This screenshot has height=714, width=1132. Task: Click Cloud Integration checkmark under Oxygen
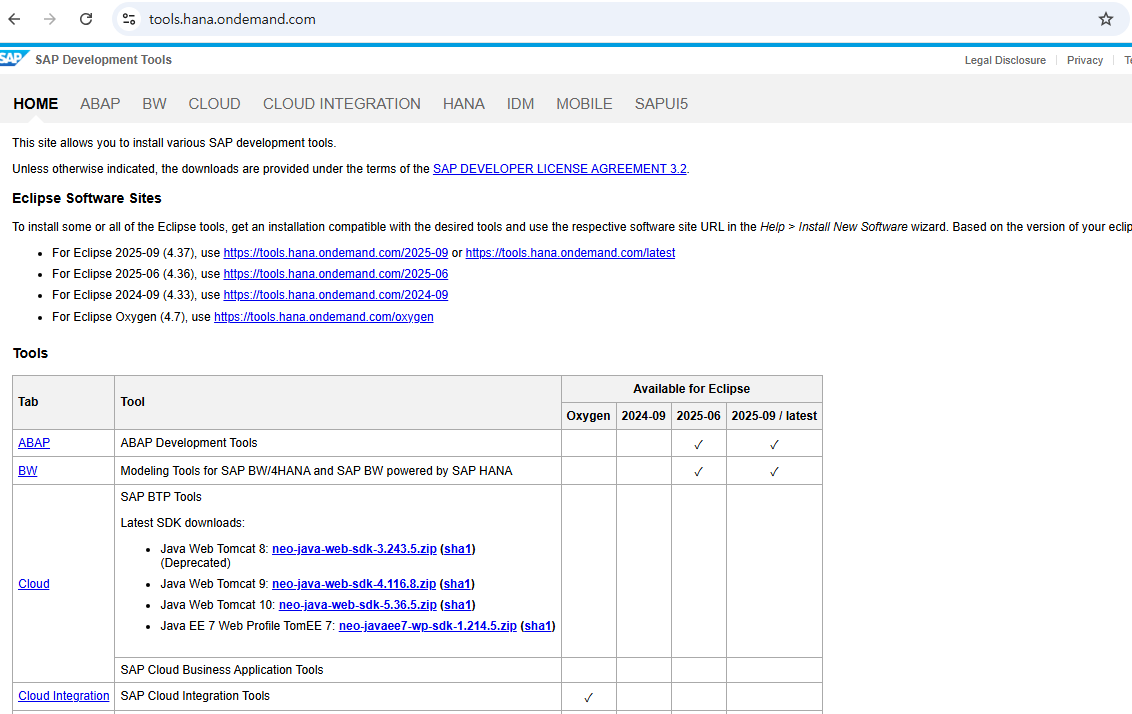[x=588, y=697]
